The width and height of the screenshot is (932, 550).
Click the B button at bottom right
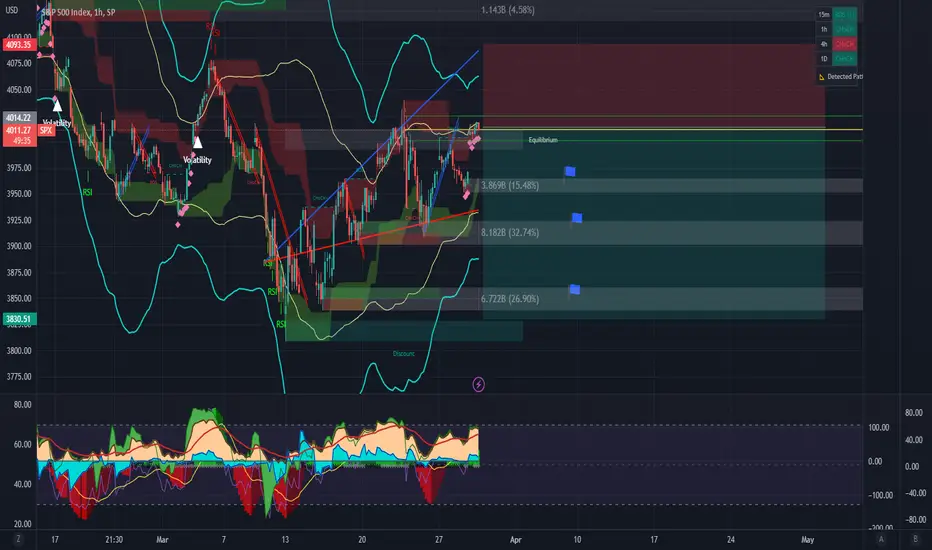[915, 539]
